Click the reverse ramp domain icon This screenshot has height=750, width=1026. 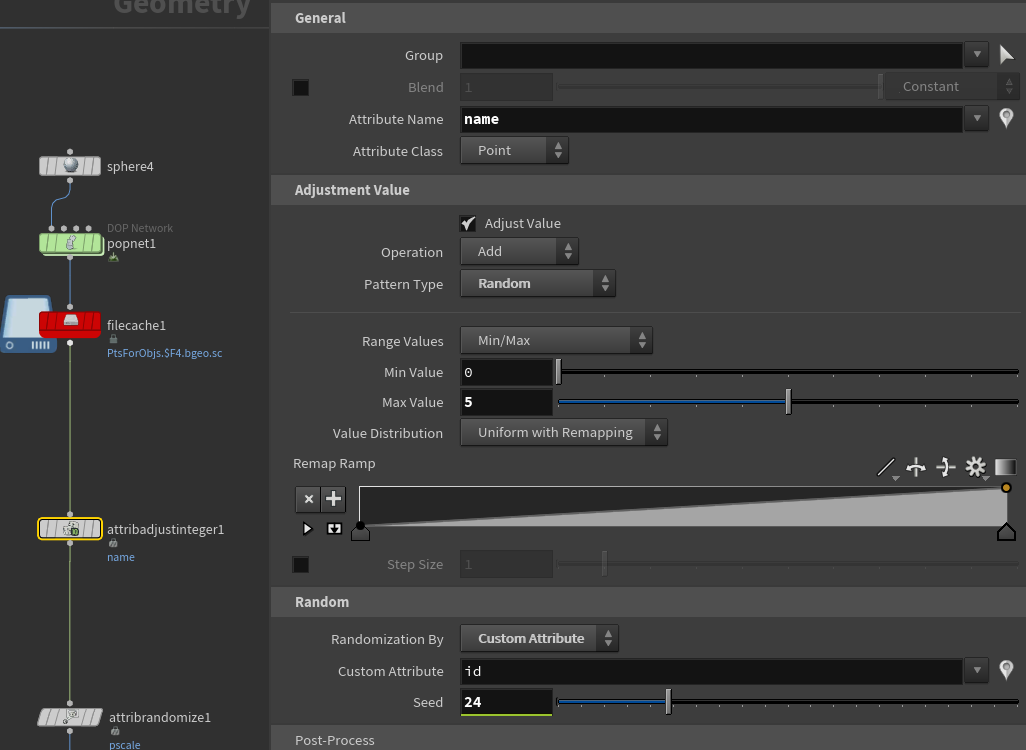tap(916, 467)
